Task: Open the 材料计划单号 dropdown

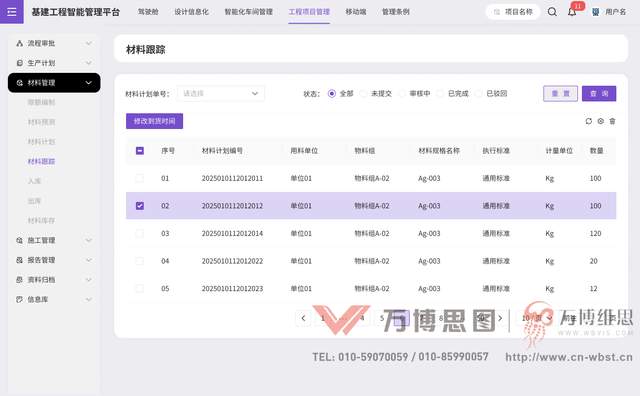Action: tap(221, 93)
